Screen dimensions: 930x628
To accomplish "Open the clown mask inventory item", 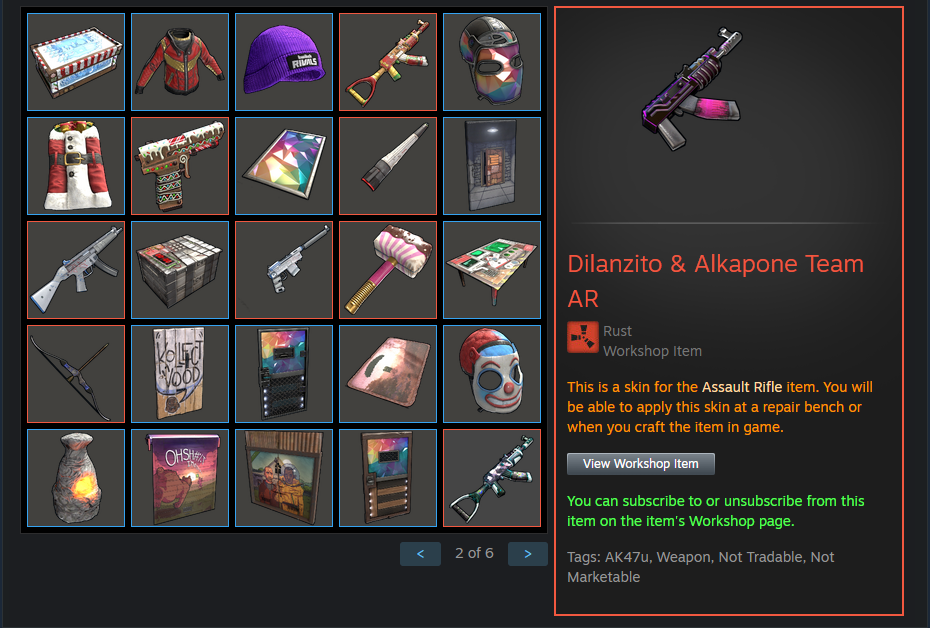I will [x=492, y=374].
